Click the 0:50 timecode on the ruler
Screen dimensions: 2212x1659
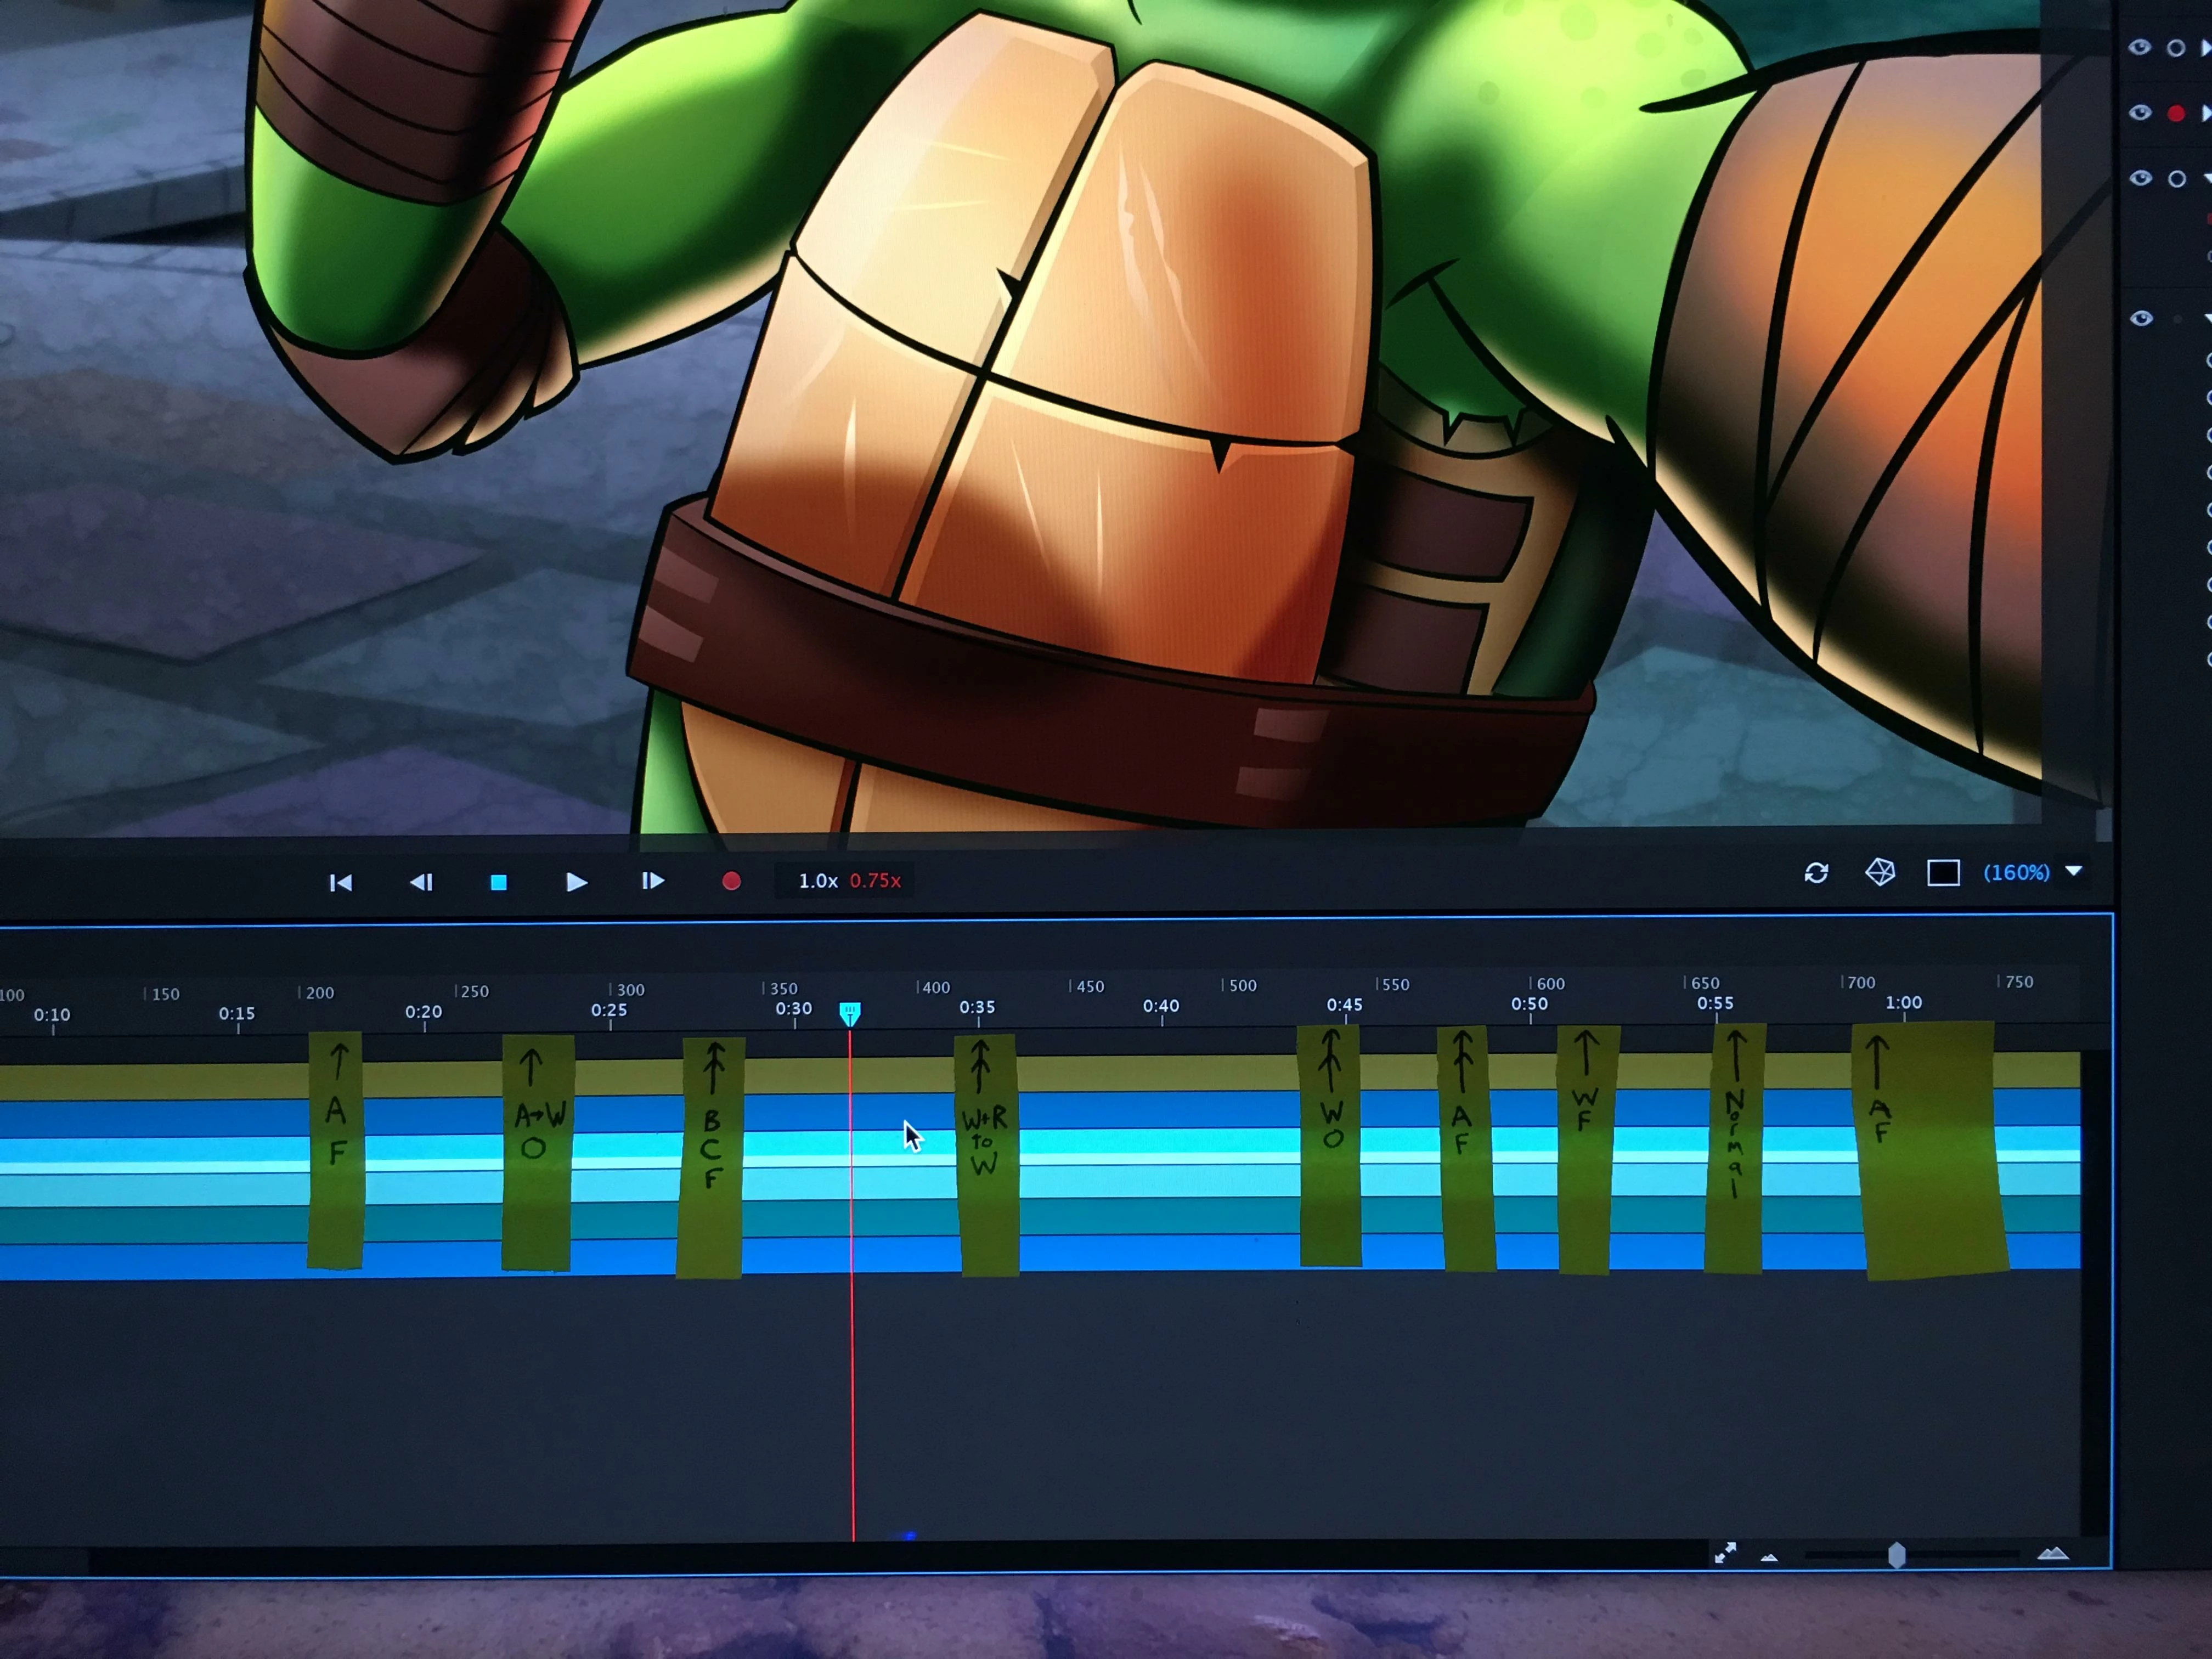tap(1529, 1004)
